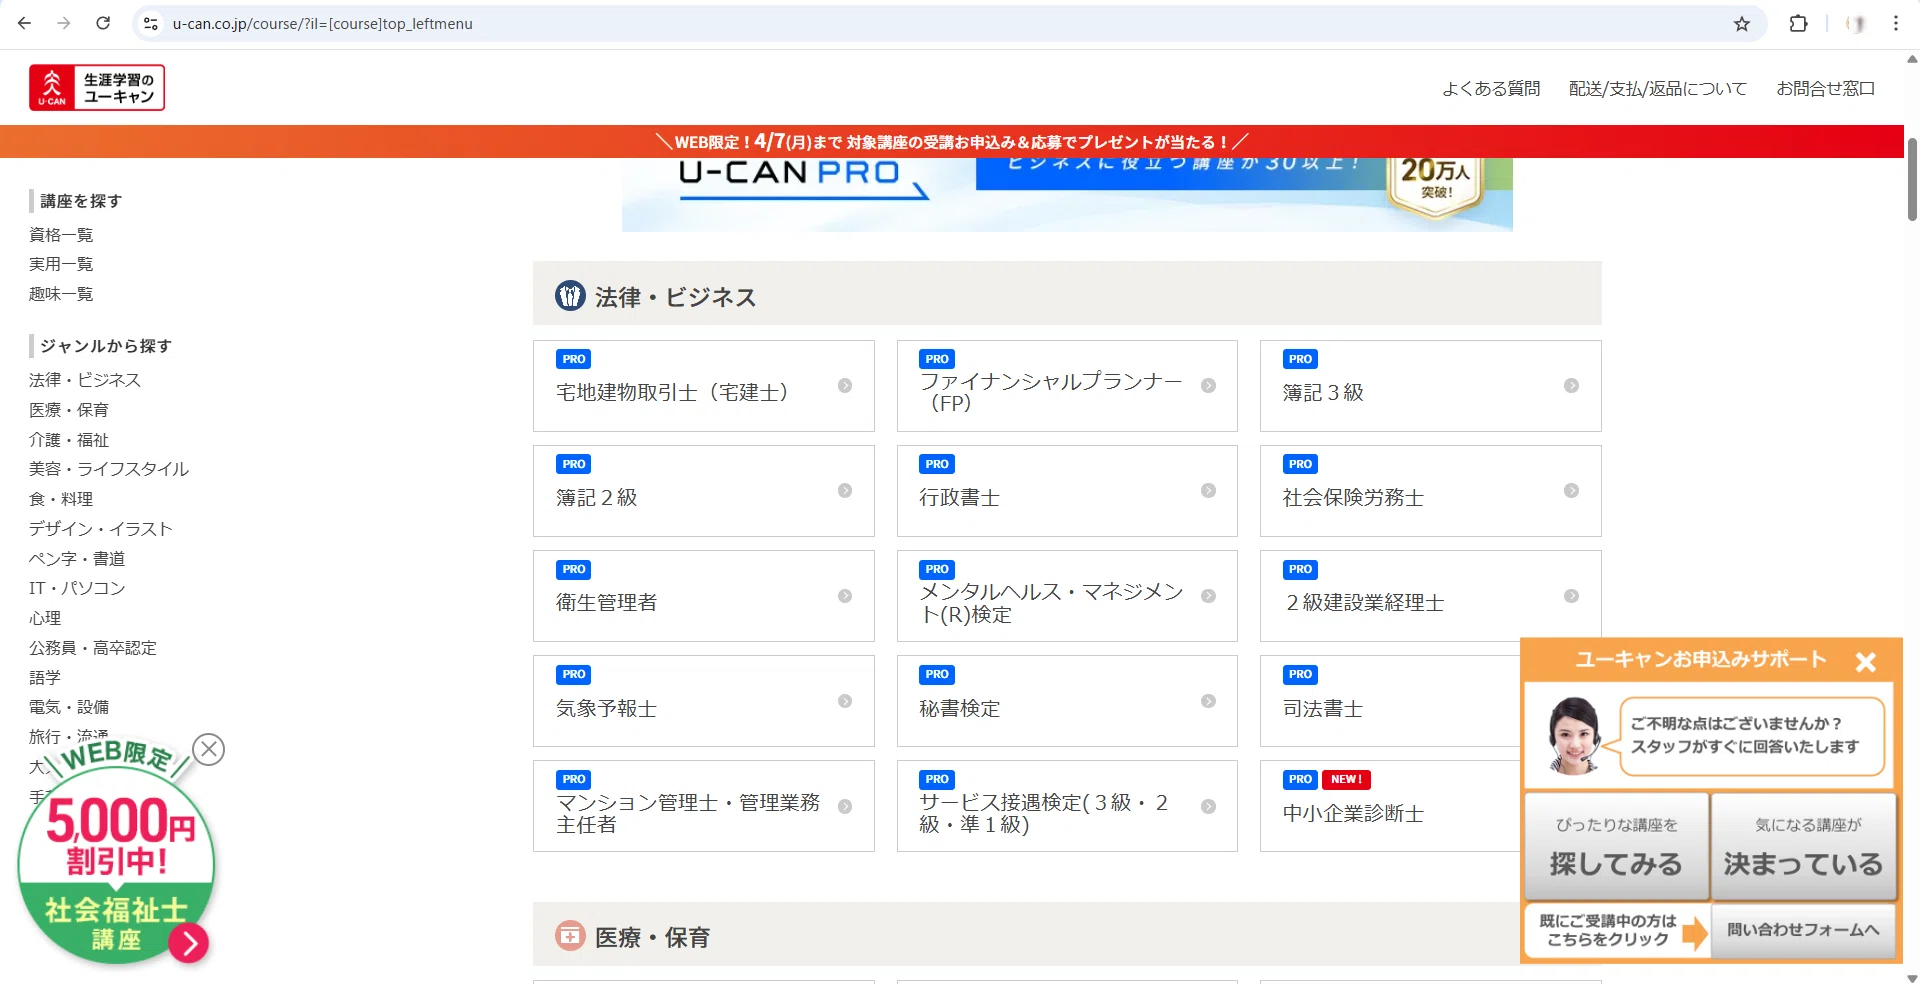Click the arrow icon on ファイナンシャルプランナー card

[1208, 386]
